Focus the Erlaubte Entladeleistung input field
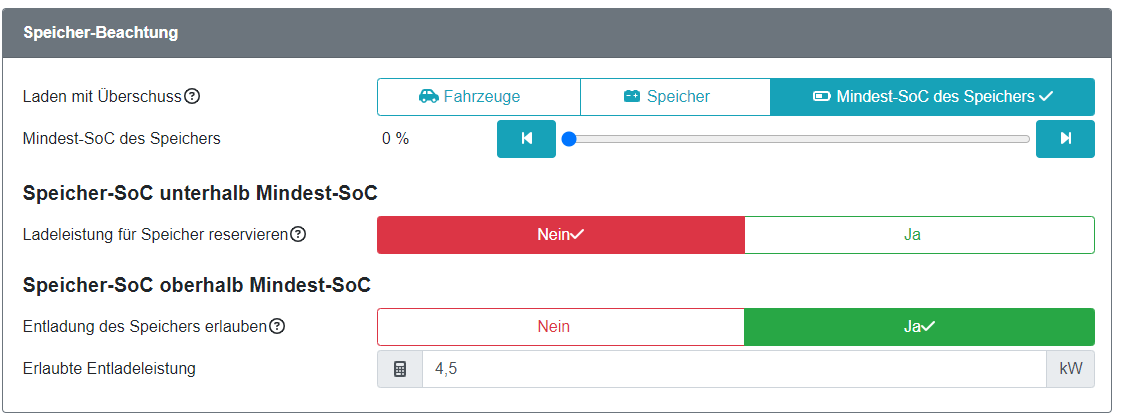The image size is (1122, 420). tap(734, 369)
